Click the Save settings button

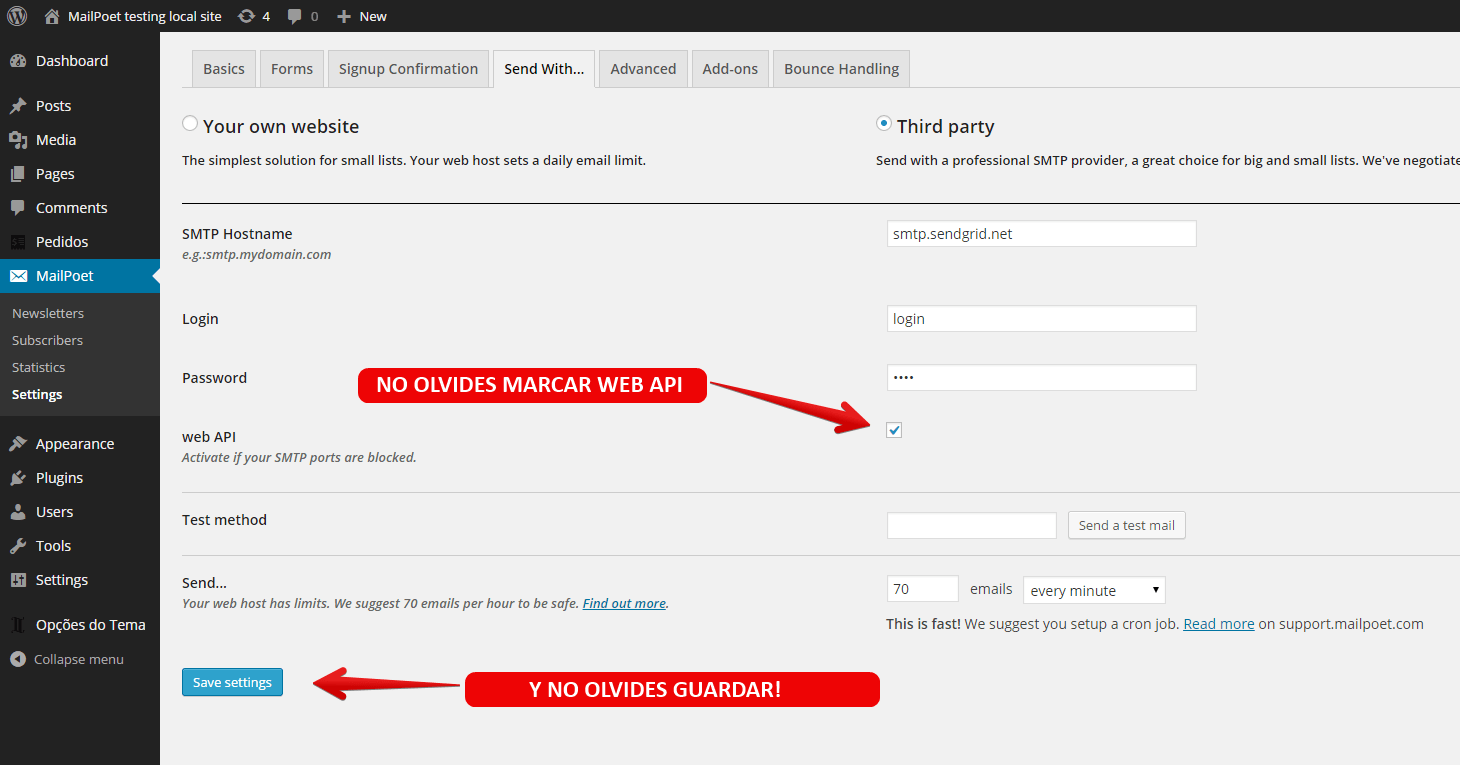click(232, 682)
